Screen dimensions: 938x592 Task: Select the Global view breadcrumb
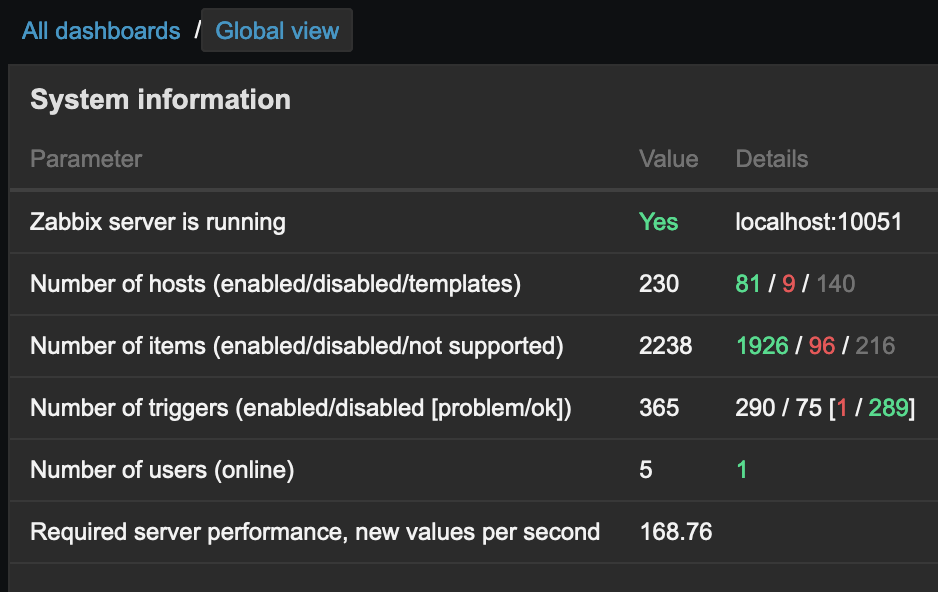pyautogui.click(x=277, y=31)
